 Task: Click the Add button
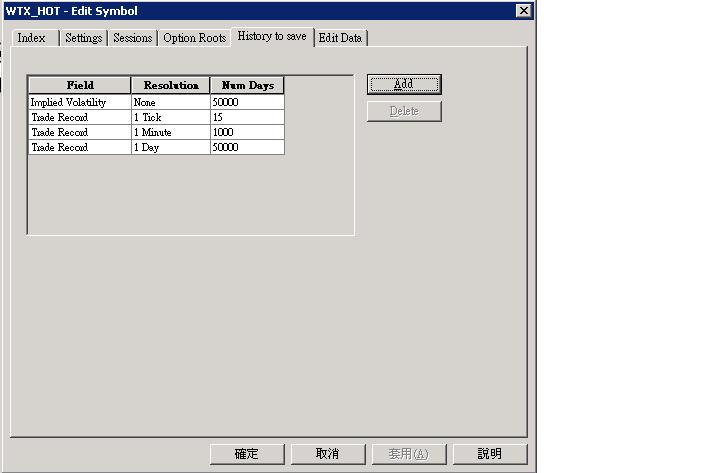pyautogui.click(x=404, y=84)
